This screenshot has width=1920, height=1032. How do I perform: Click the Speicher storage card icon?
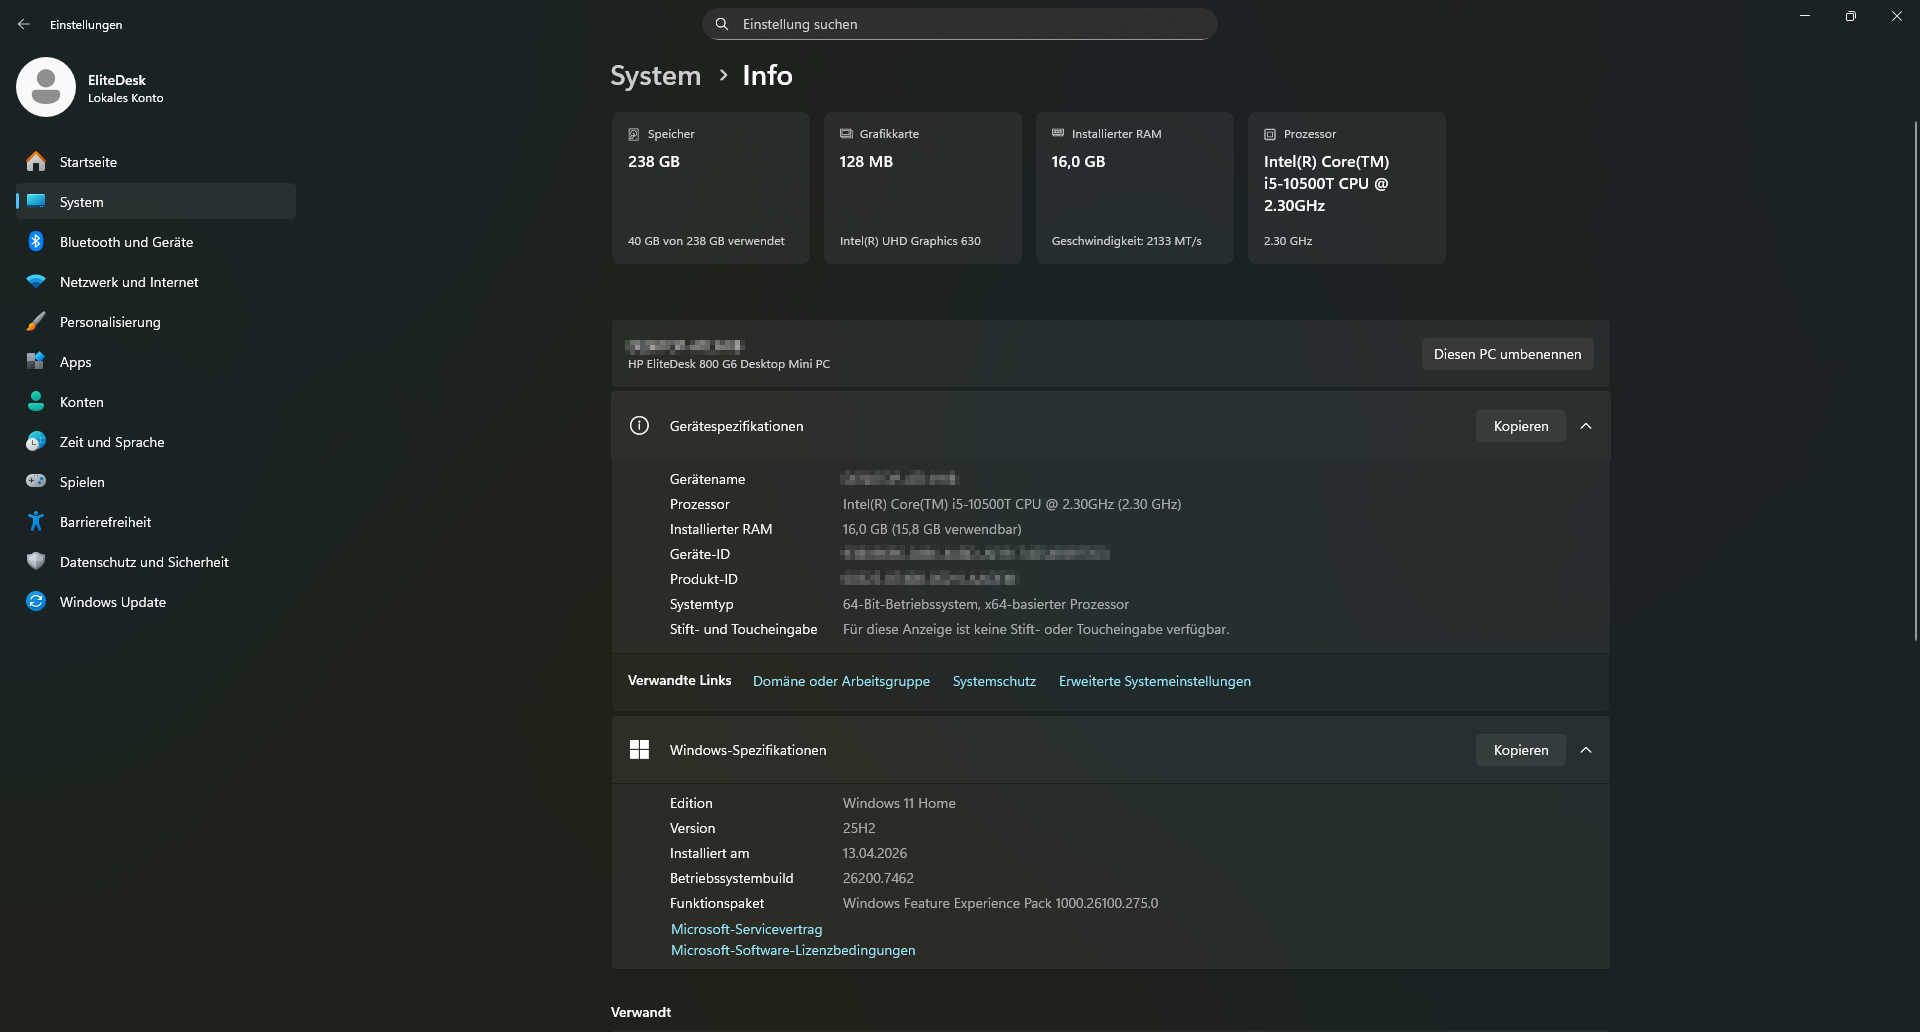(633, 134)
